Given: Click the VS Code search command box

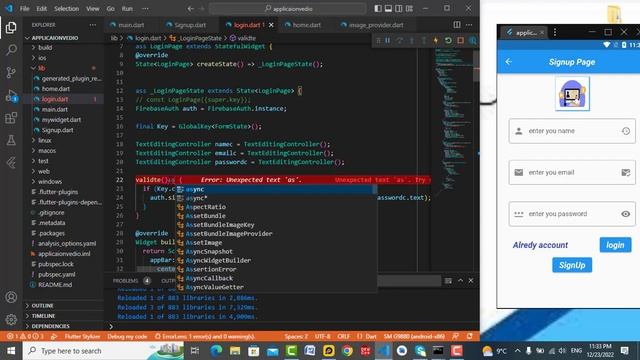Looking at the screenshot, I should 288,9.
